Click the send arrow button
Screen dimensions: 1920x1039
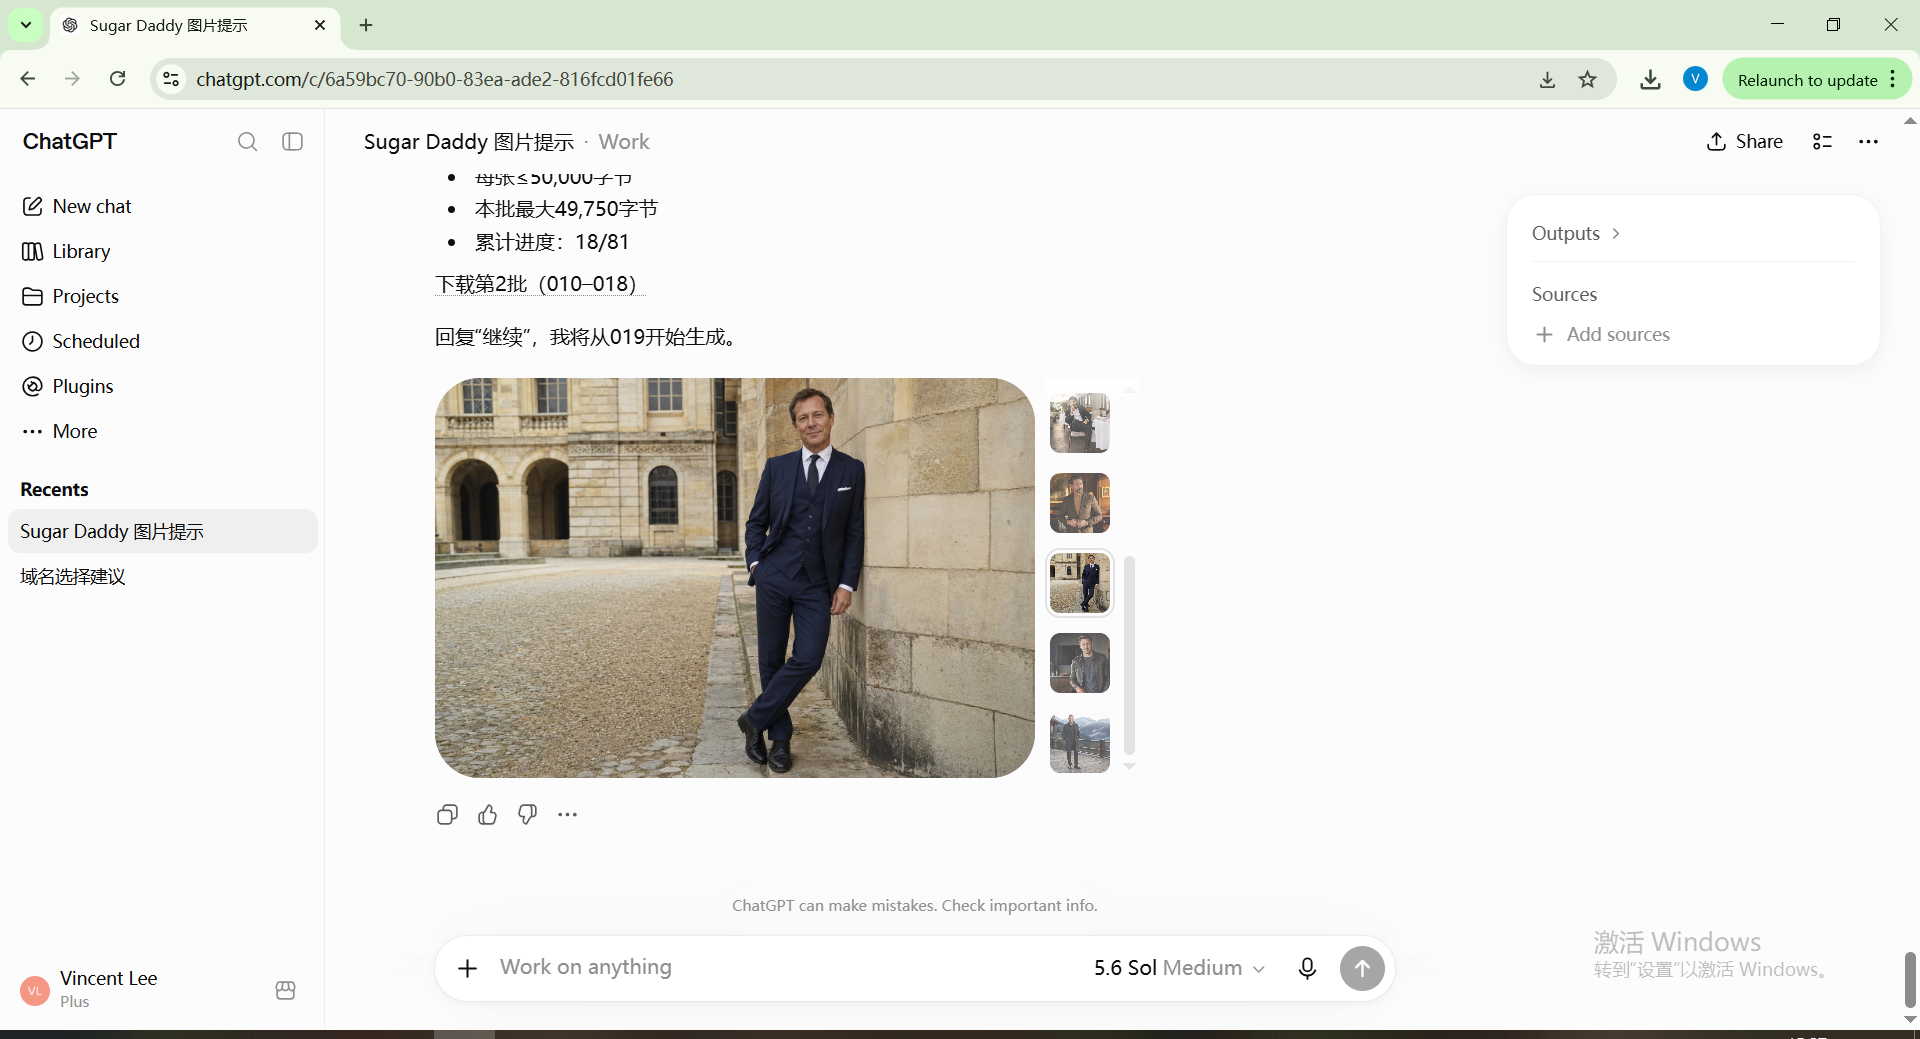click(1362, 968)
